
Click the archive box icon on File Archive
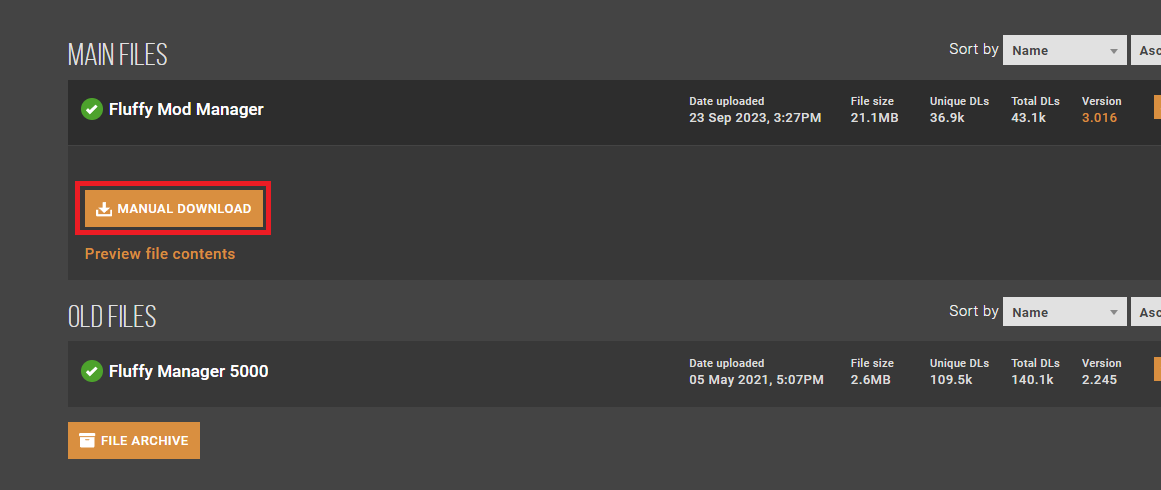[87, 441]
